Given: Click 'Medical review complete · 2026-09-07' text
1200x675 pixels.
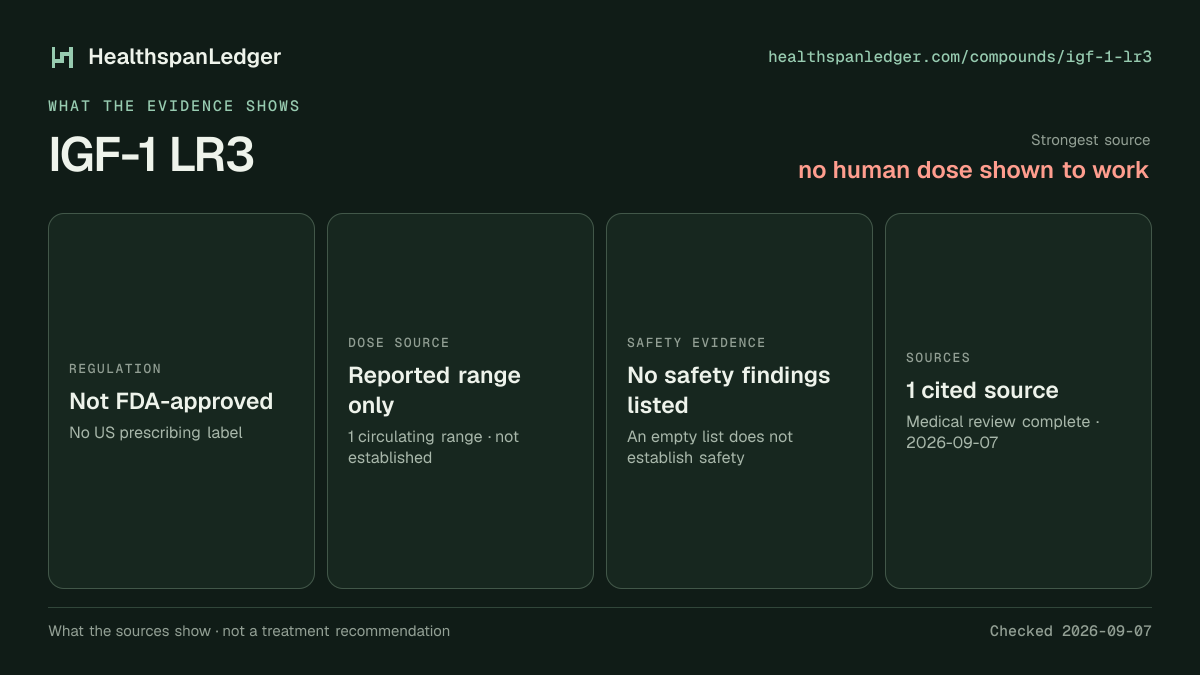Looking at the screenshot, I should point(1003,432).
